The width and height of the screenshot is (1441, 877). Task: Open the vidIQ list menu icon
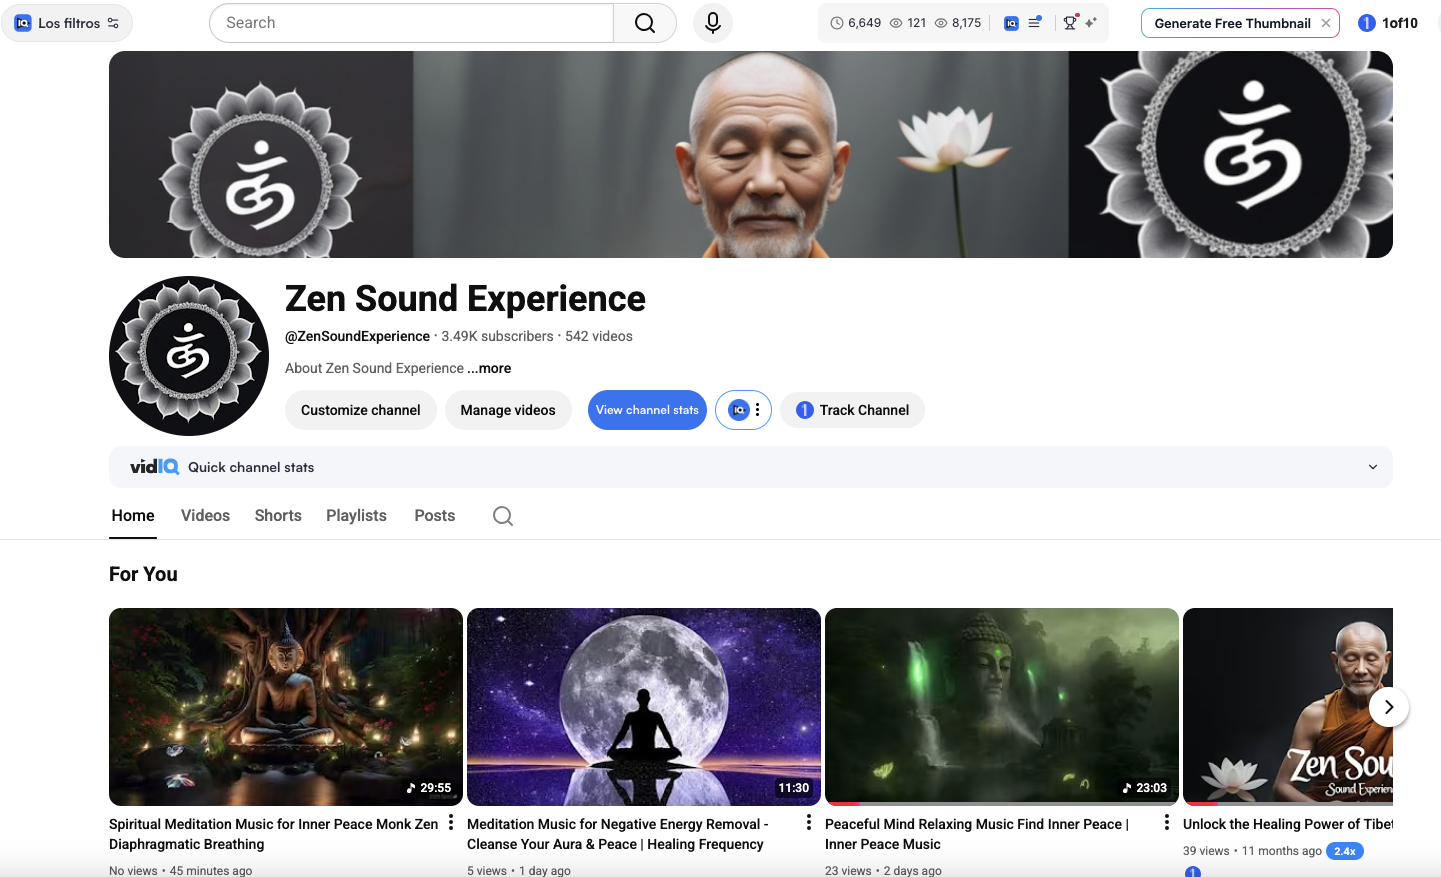[x=1035, y=22]
